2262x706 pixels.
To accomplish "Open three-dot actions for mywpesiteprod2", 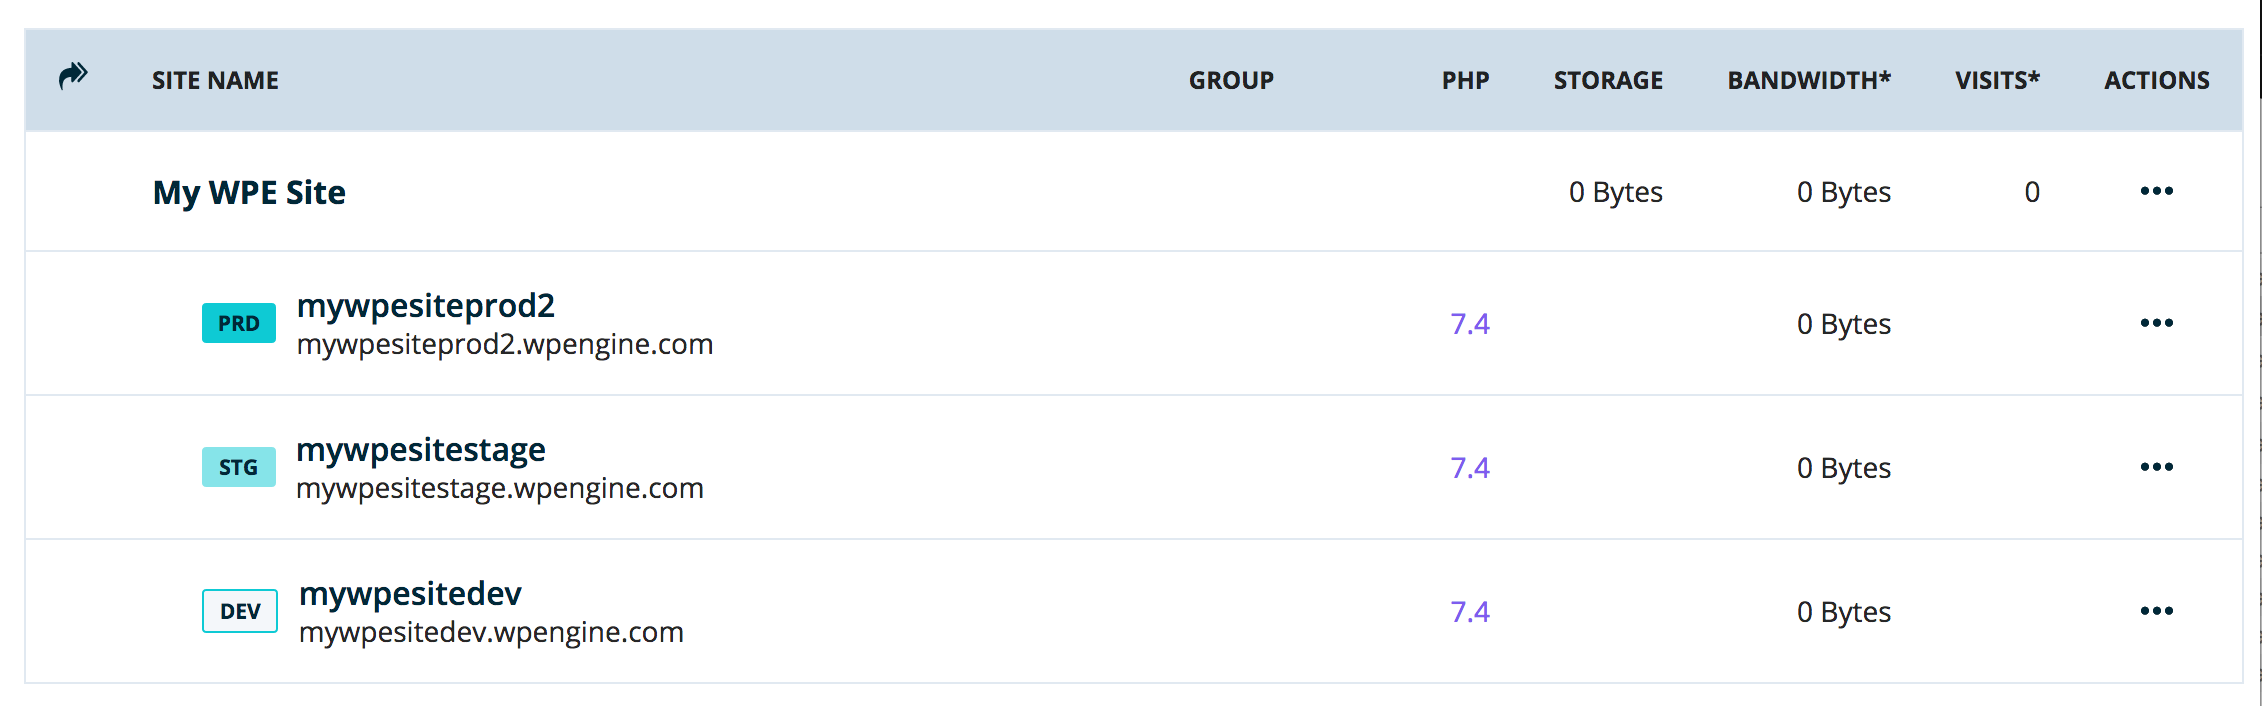I will point(2157,323).
